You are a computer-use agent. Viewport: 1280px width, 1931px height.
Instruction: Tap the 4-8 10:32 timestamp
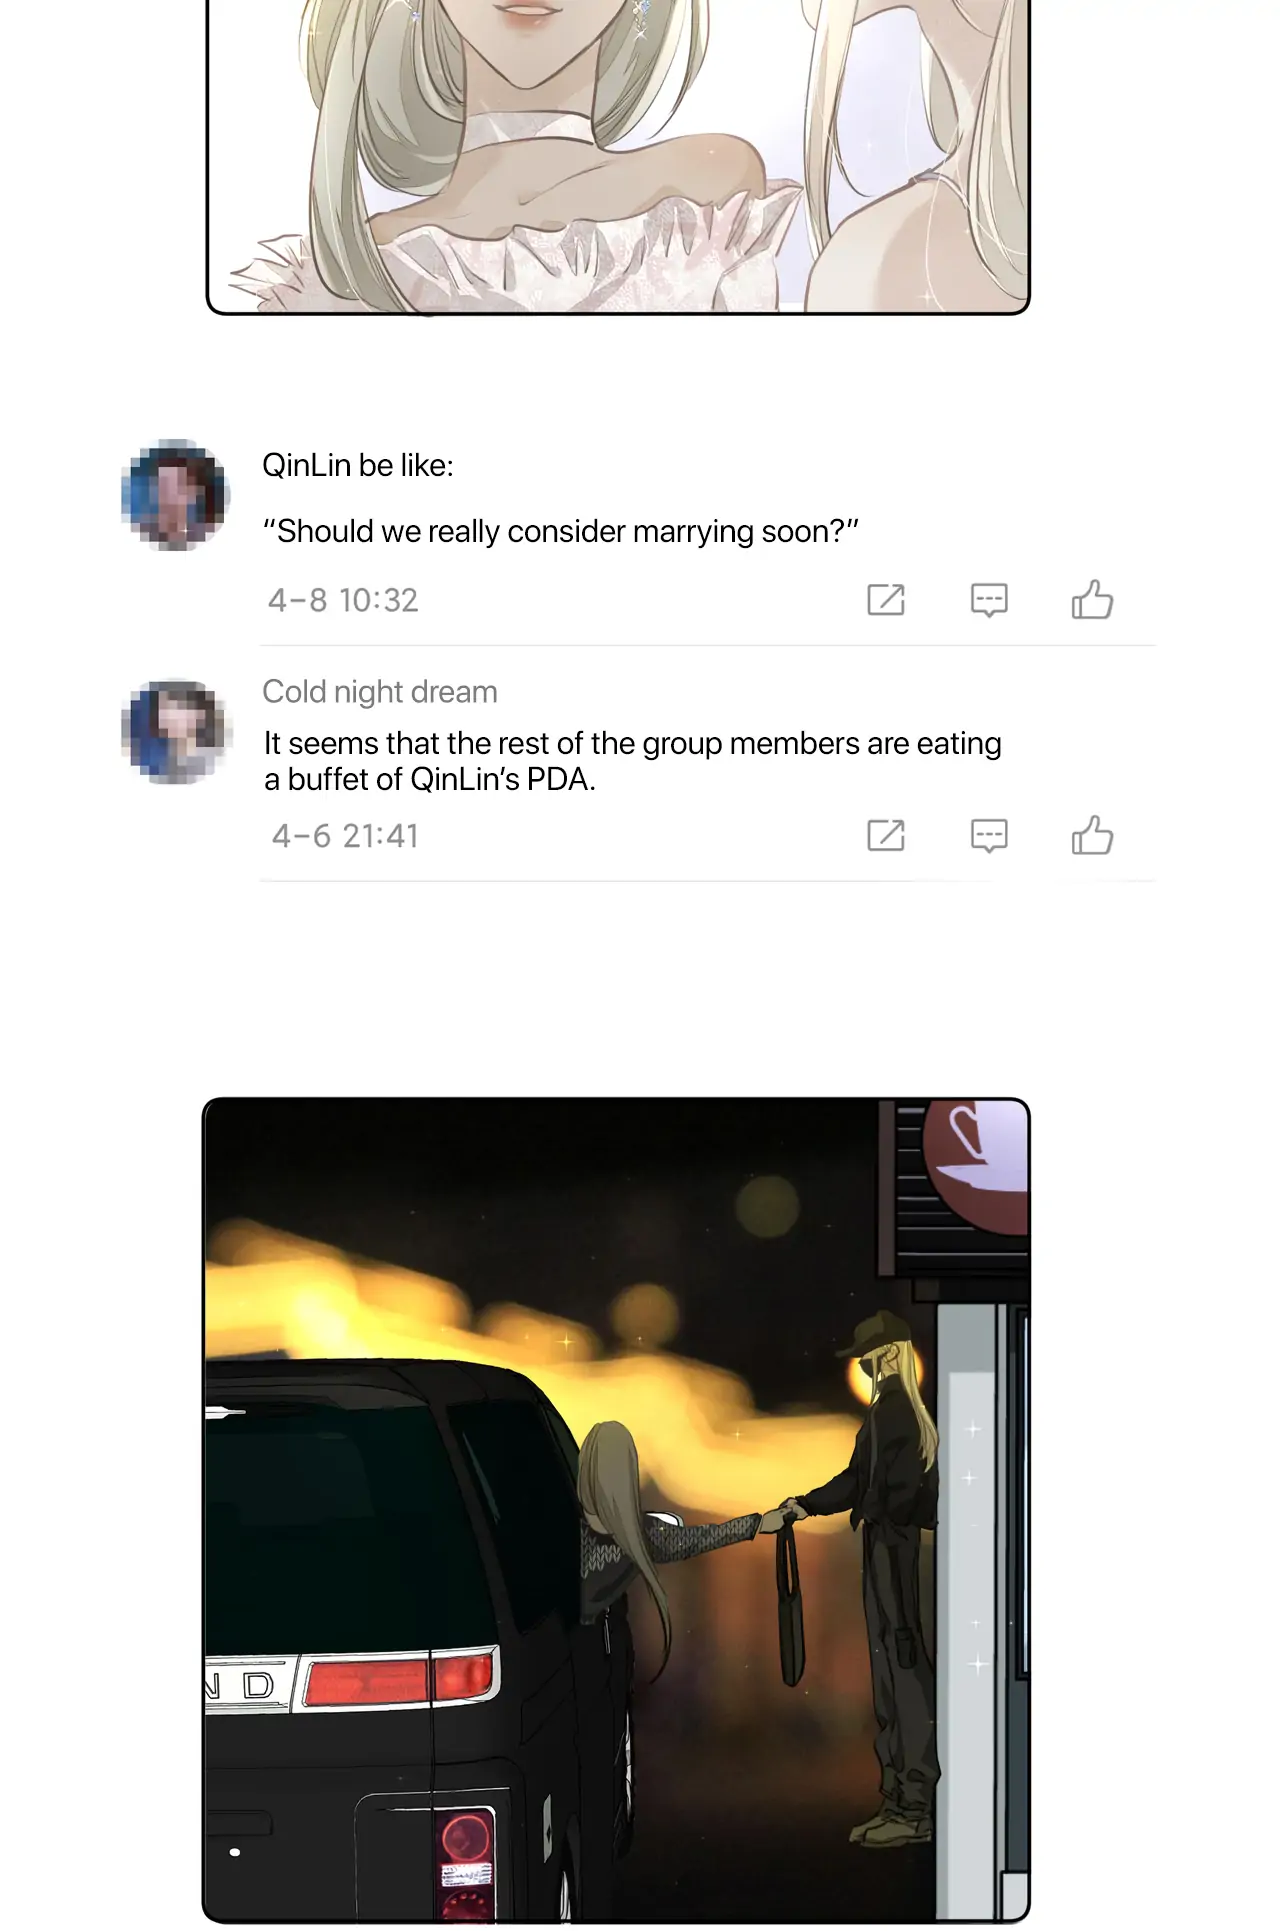tap(343, 600)
